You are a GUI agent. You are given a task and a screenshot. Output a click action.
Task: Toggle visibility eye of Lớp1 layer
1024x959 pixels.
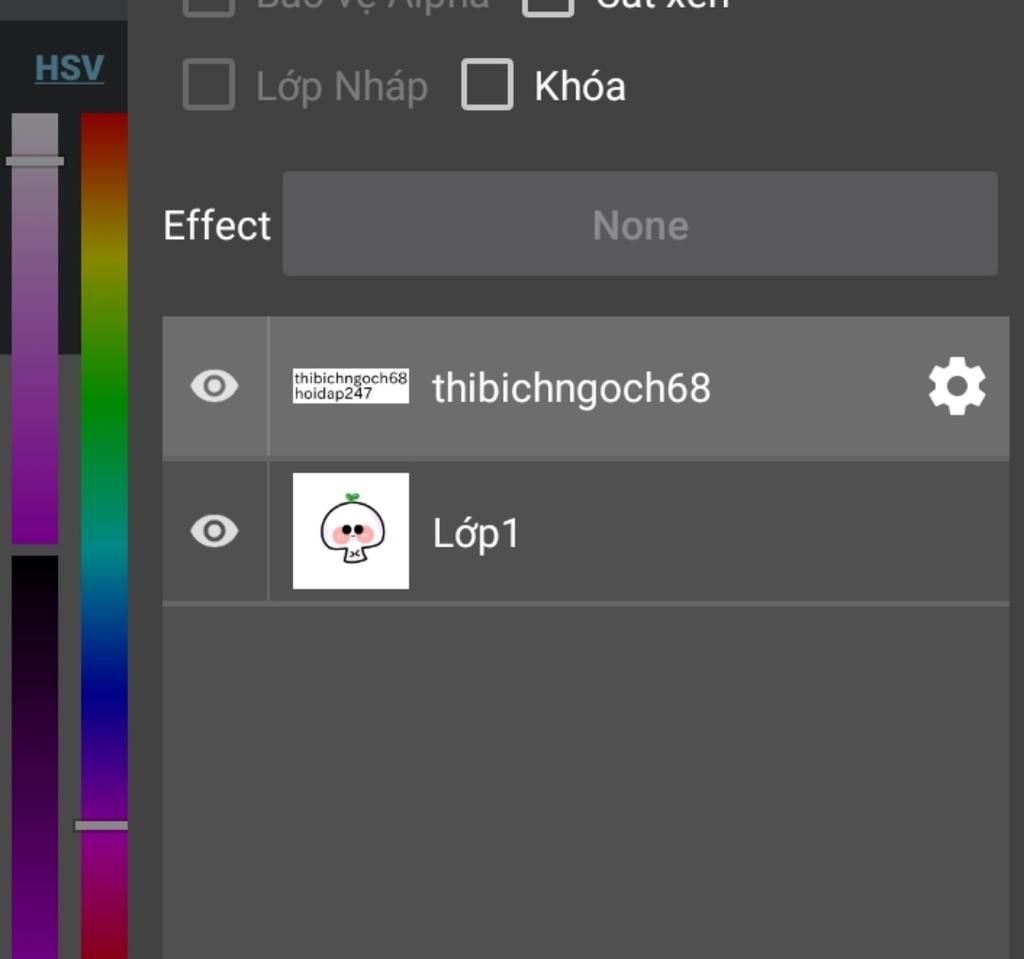click(x=214, y=531)
